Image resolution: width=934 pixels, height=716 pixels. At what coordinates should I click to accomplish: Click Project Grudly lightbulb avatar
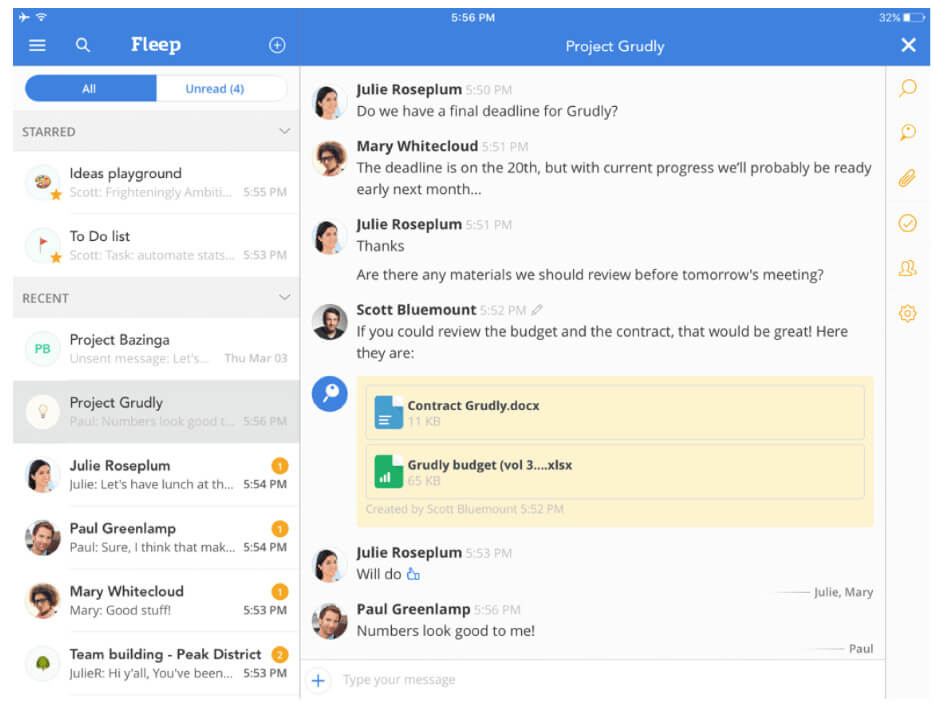click(42, 412)
